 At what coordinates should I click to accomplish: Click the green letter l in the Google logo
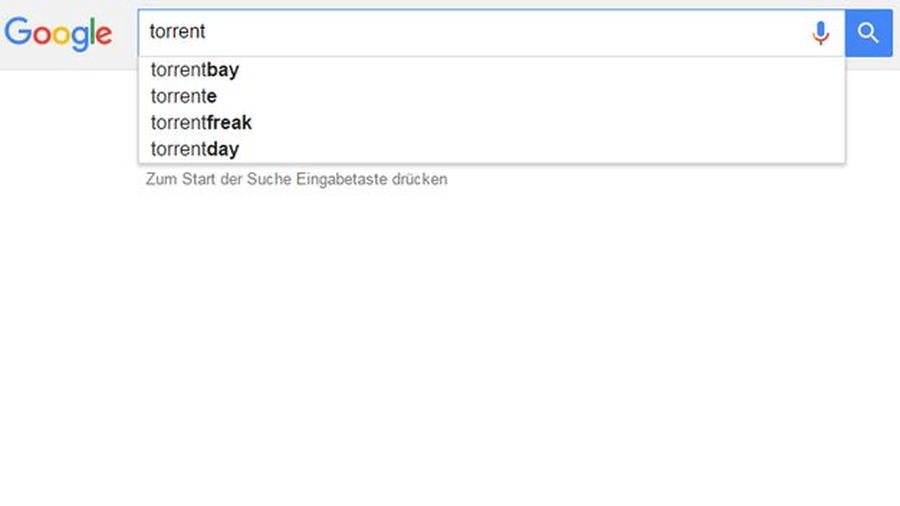92,33
